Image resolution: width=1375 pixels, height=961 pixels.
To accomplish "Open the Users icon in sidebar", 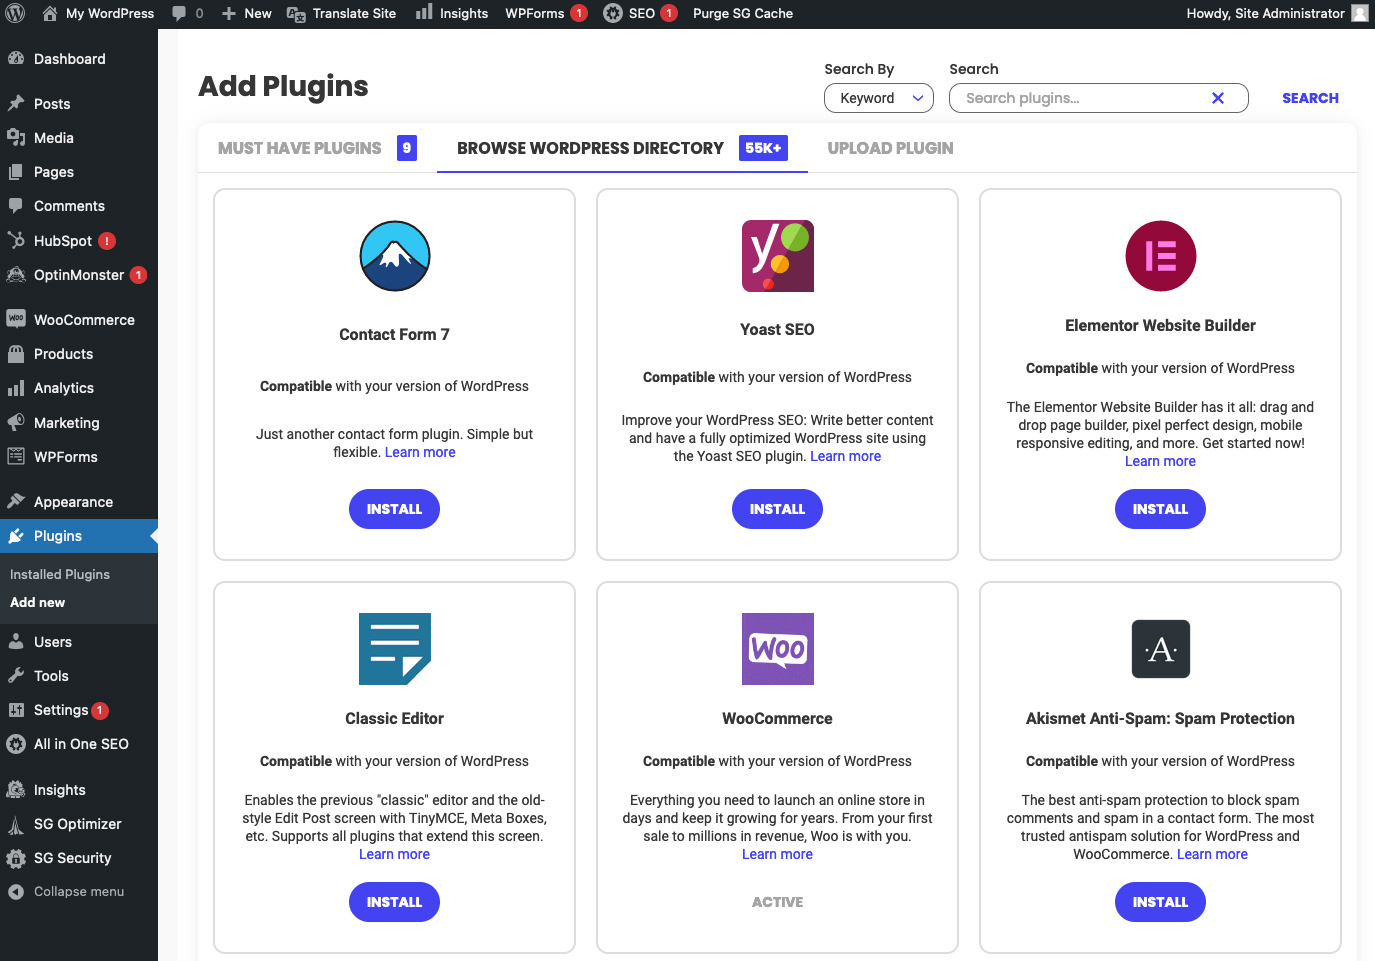I will point(16,642).
